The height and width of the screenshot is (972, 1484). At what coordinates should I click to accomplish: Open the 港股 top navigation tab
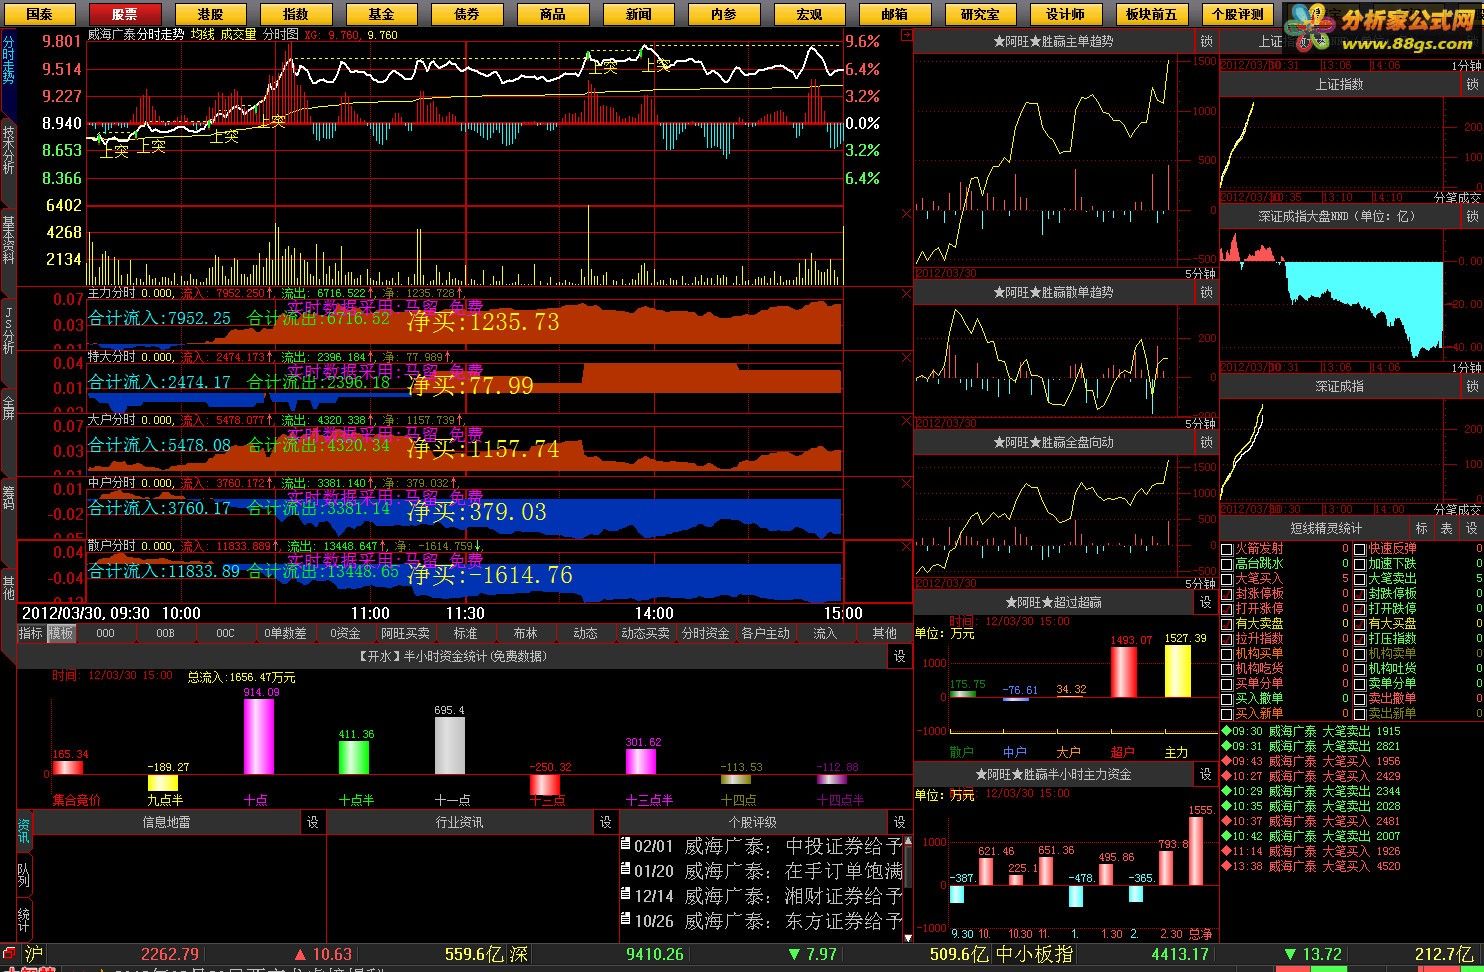pos(210,14)
